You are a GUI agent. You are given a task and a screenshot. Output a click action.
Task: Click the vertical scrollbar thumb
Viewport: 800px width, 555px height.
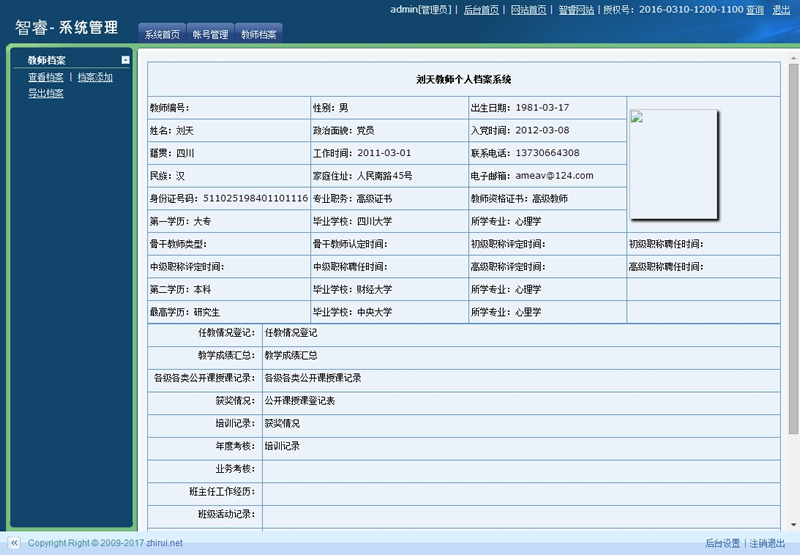(793, 250)
